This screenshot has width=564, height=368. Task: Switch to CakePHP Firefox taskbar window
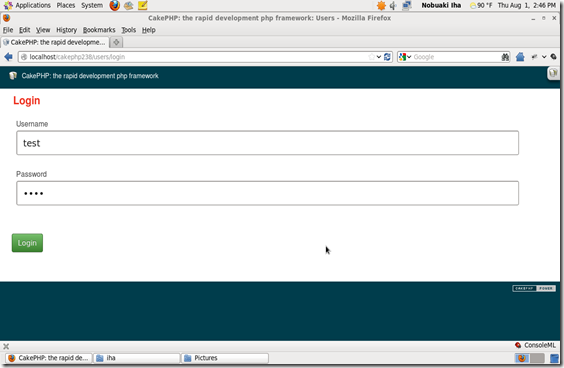[x=49, y=358]
